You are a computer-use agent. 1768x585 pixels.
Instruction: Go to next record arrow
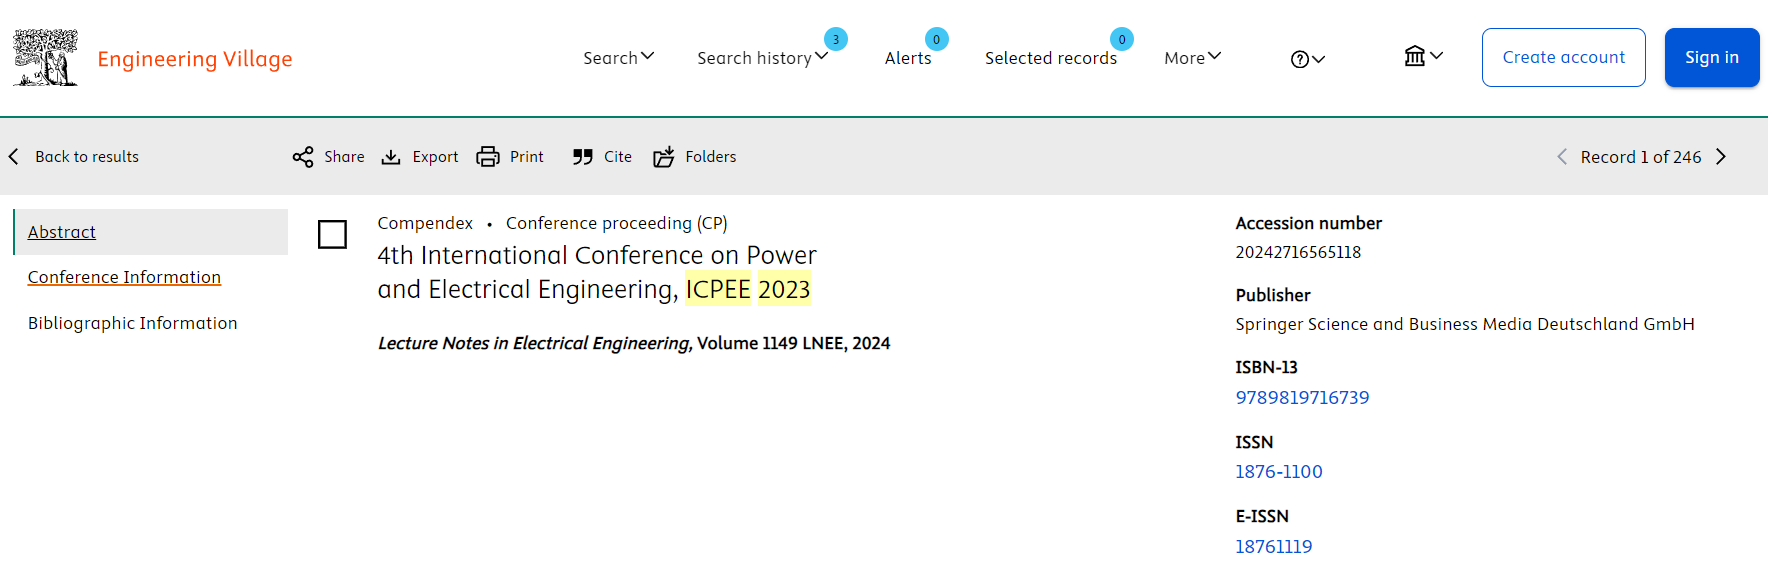(x=1721, y=157)
